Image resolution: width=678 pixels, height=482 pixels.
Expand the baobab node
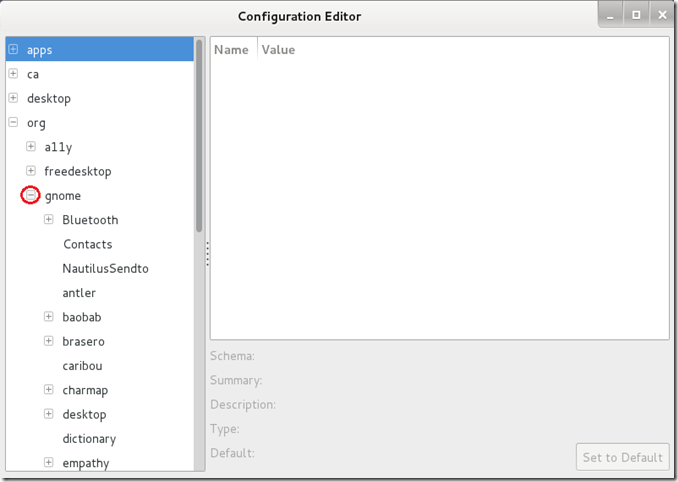[x=48, y=317]
